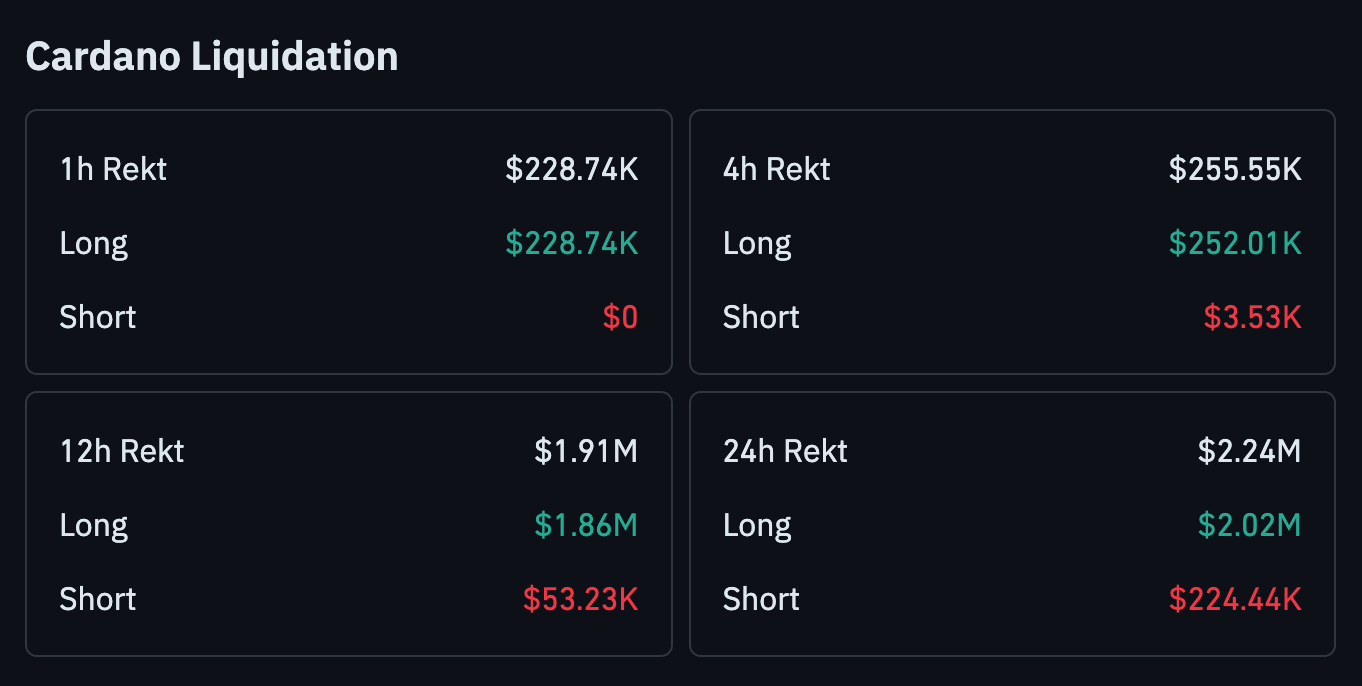Screen dimensions: 1362x686
Task: Click the red $53.23K short value
Action: pyautogui.click(x=580, y=599)
